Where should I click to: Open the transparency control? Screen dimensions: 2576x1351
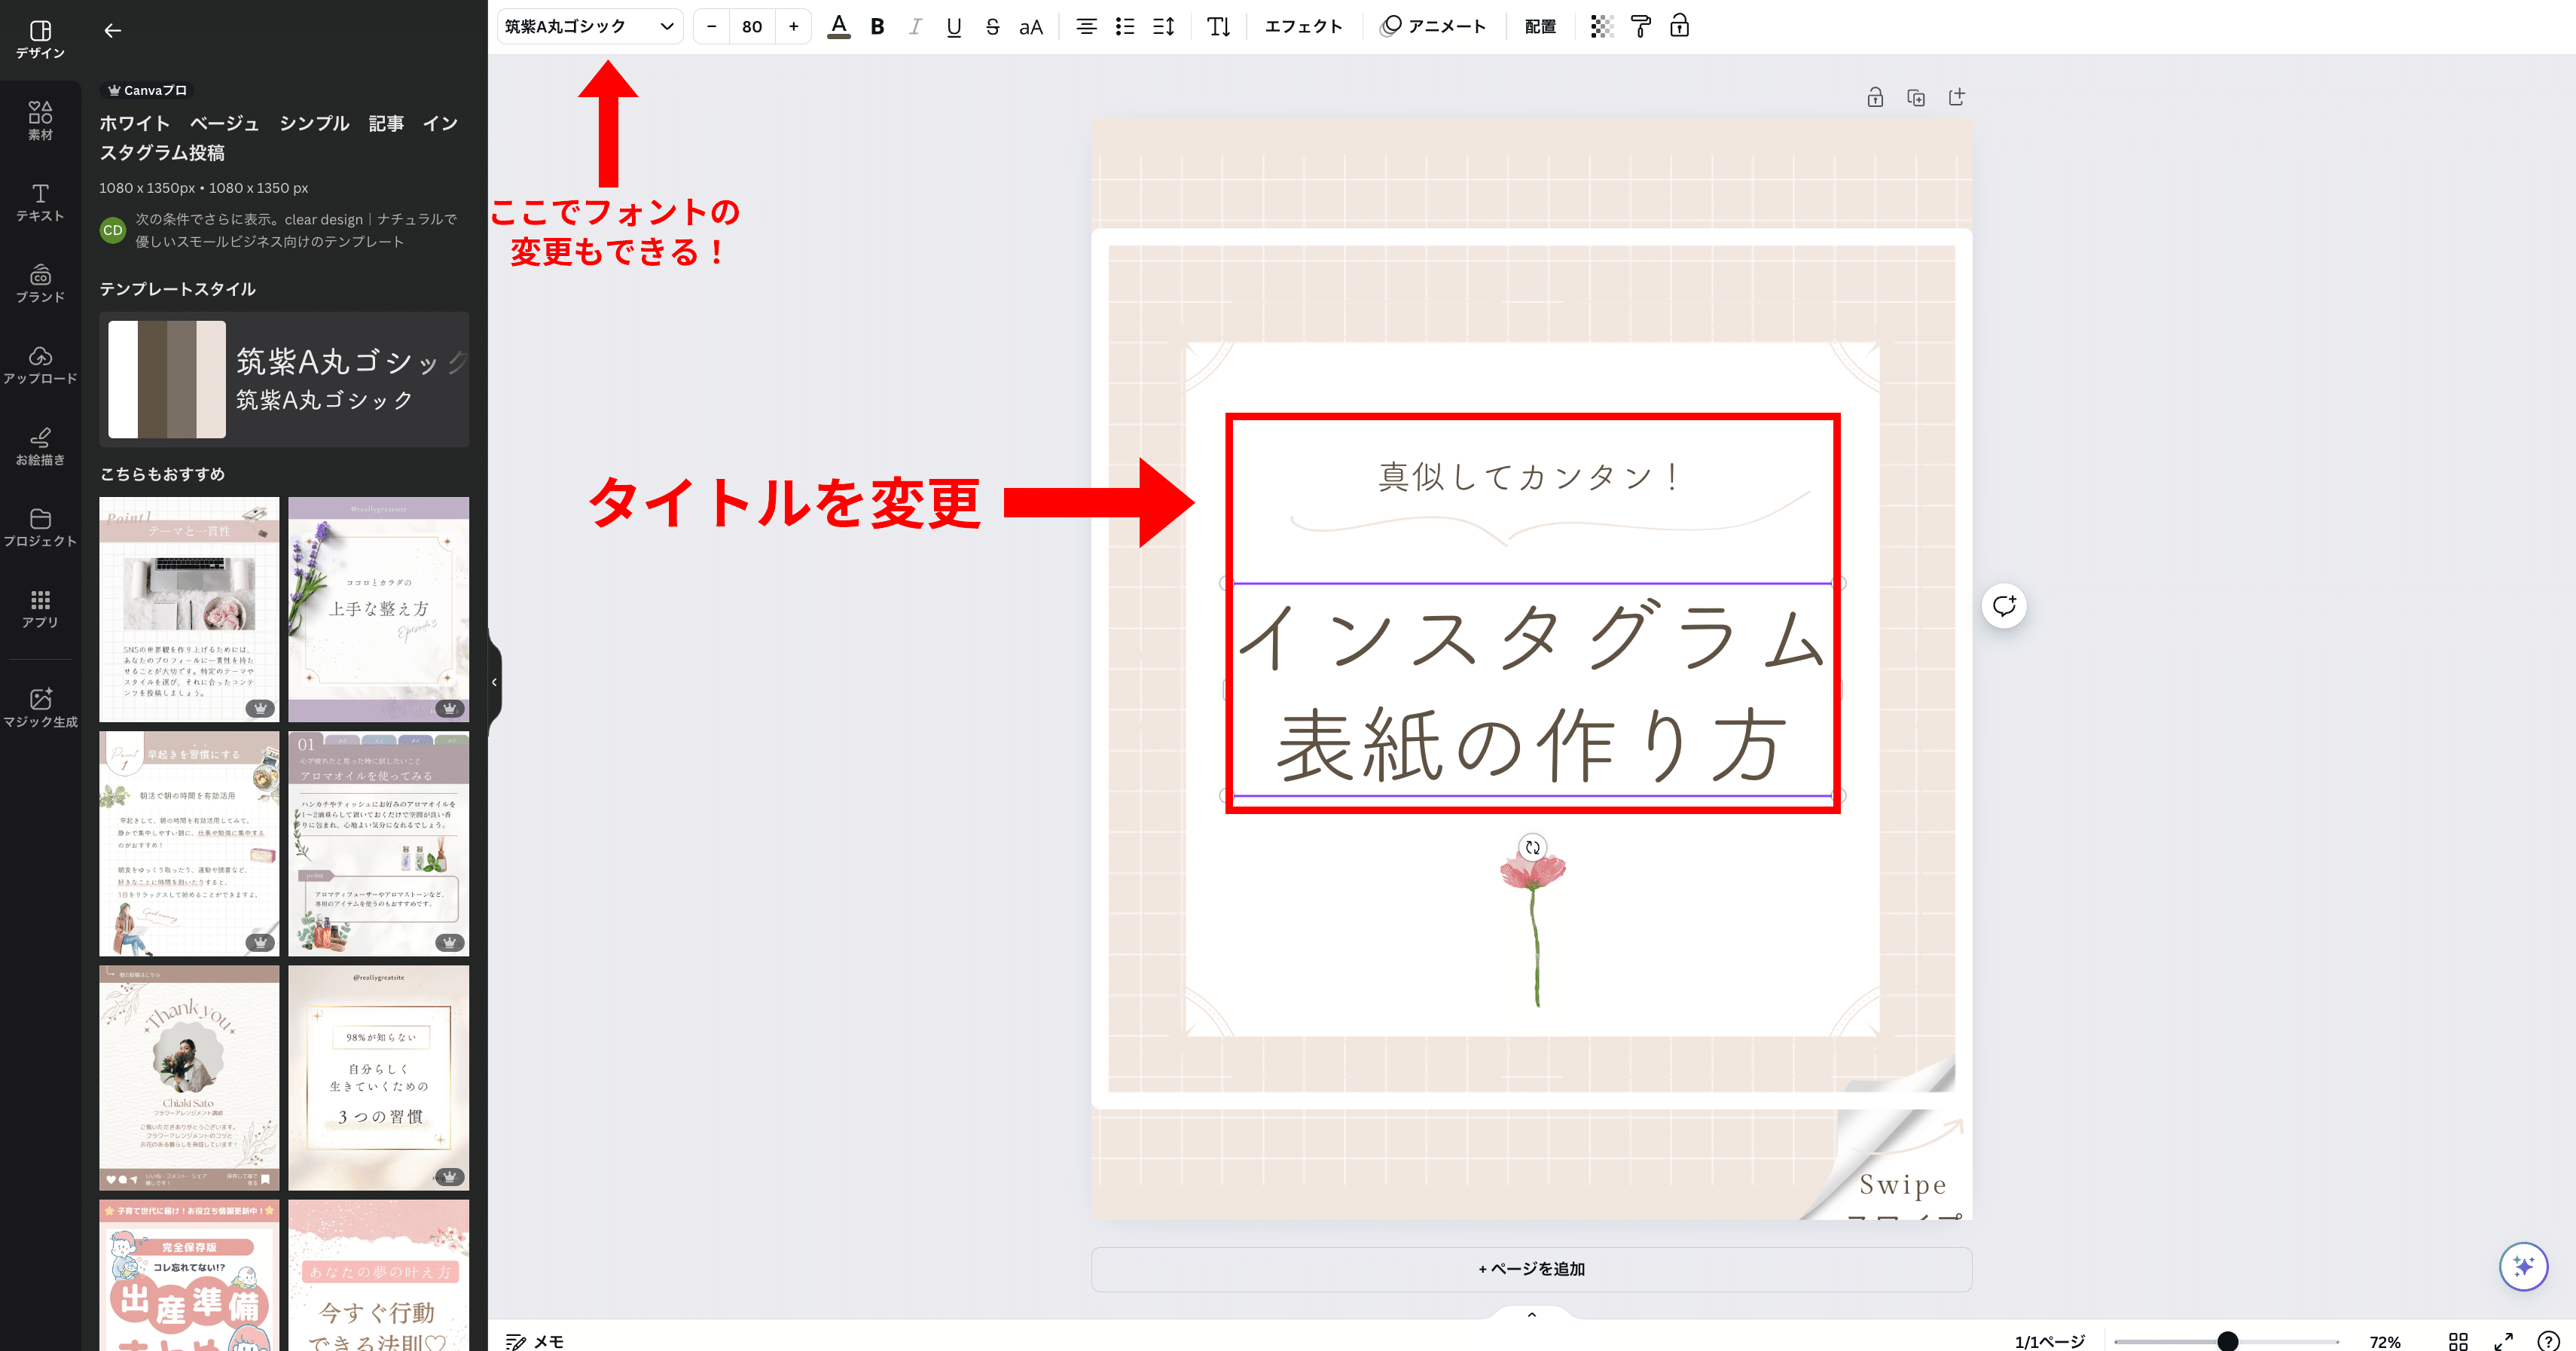click(x=1602, y=27)
